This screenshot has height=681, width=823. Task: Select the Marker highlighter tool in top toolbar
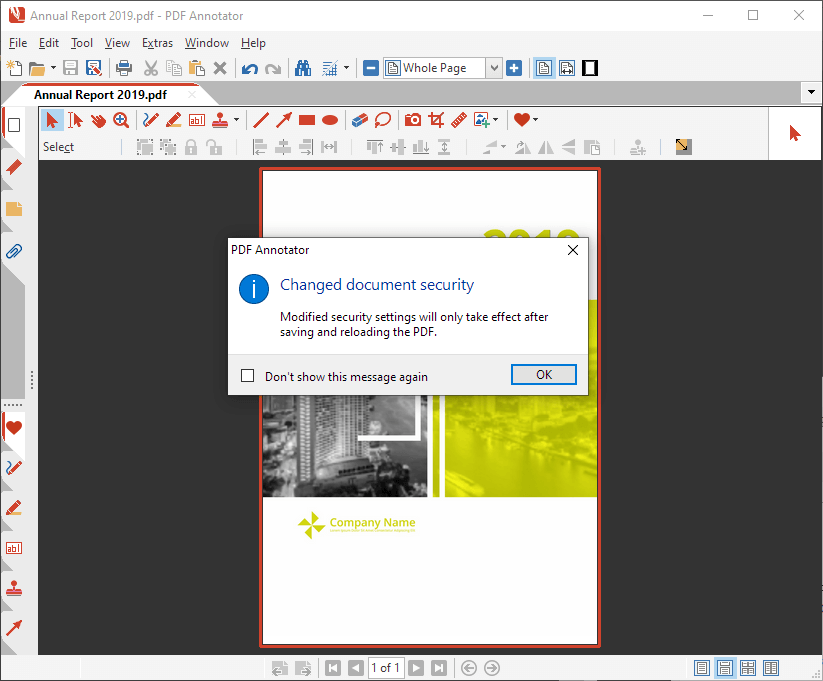pyautogui.click(x=174, y=120)
